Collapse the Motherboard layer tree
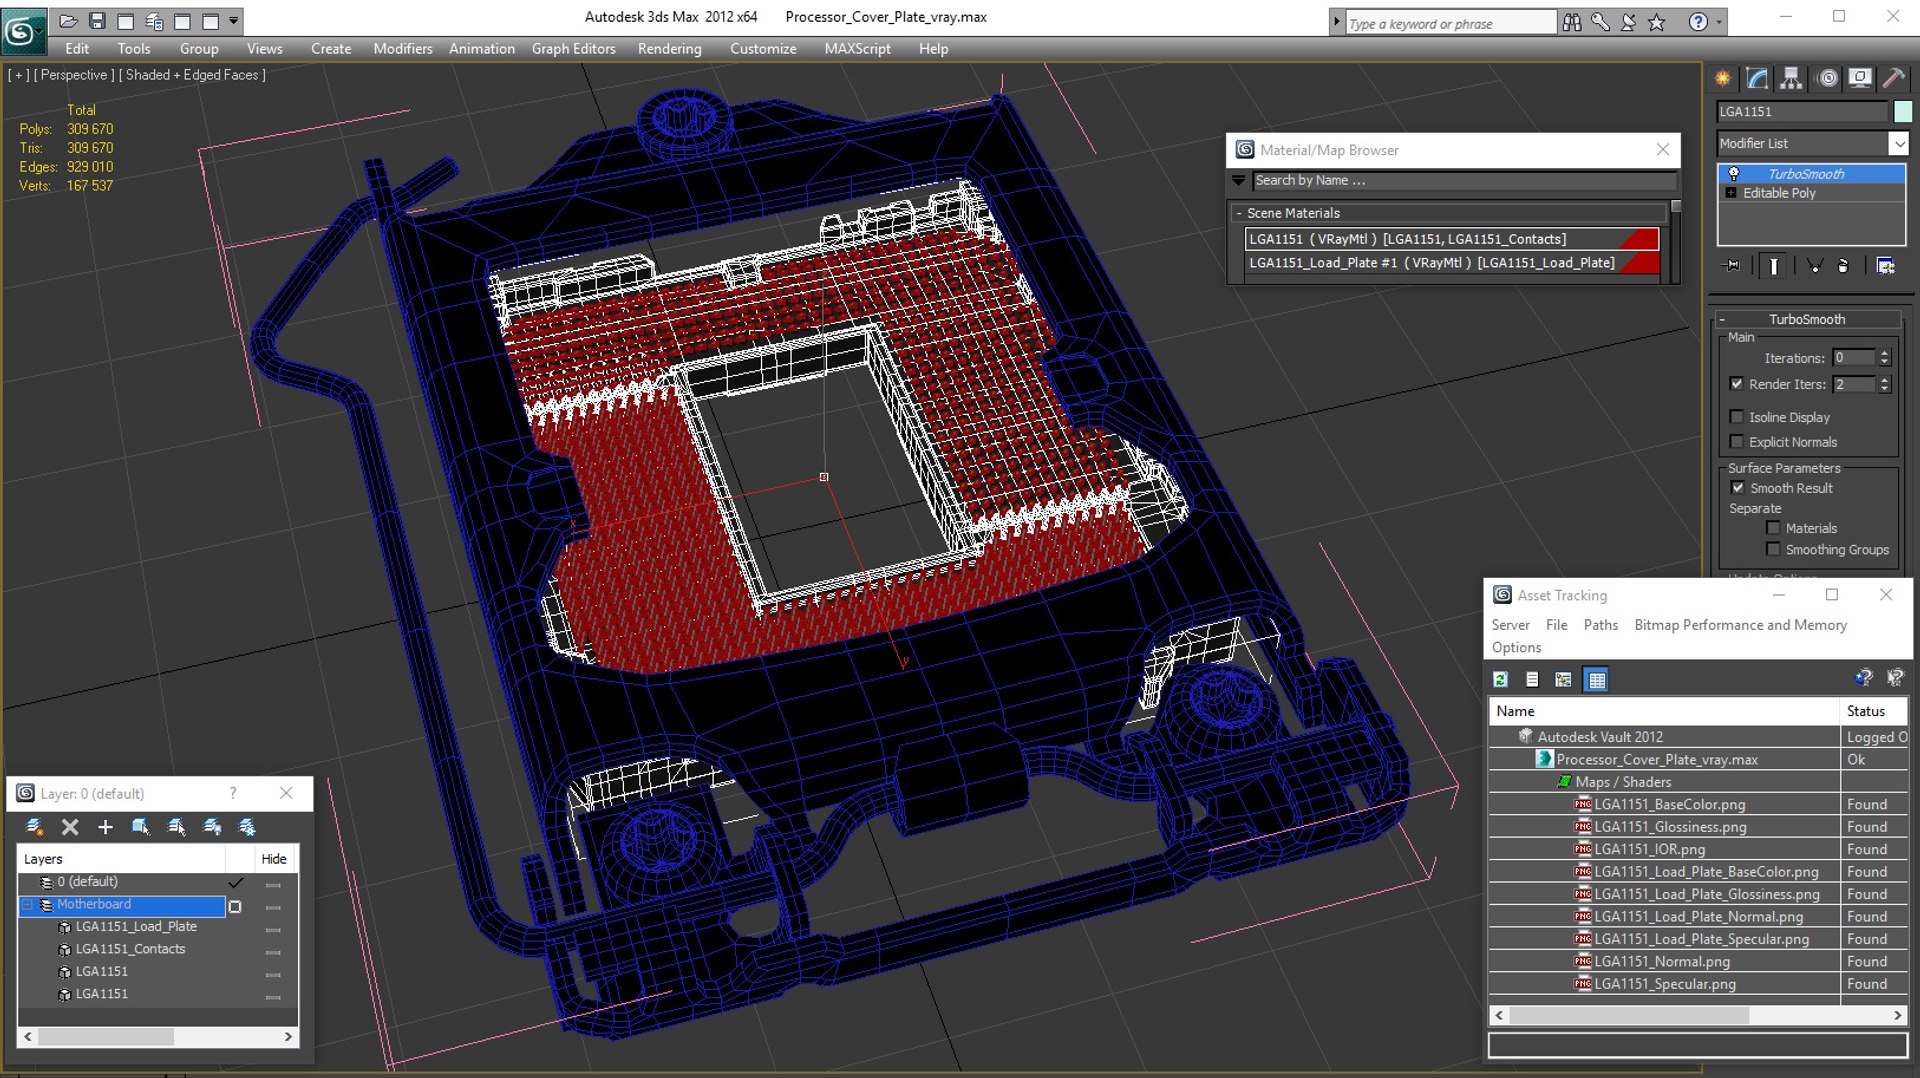This screenshot has width=1920, height=1078. coord(28,905)
